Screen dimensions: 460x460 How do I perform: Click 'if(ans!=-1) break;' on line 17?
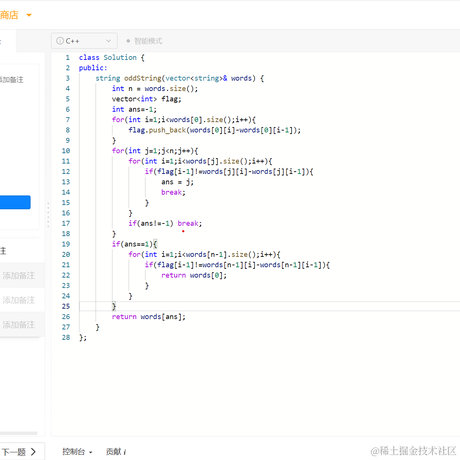[x=165, y=223]
